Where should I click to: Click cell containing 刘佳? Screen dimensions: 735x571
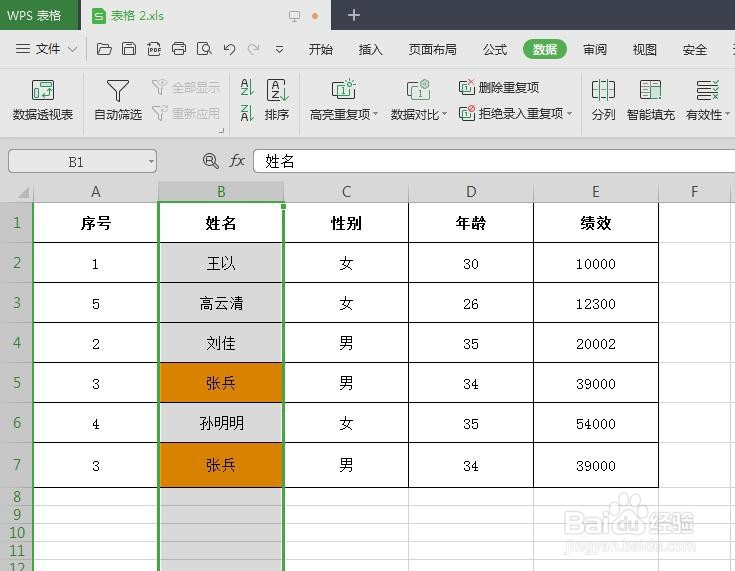tap(221, 343)
